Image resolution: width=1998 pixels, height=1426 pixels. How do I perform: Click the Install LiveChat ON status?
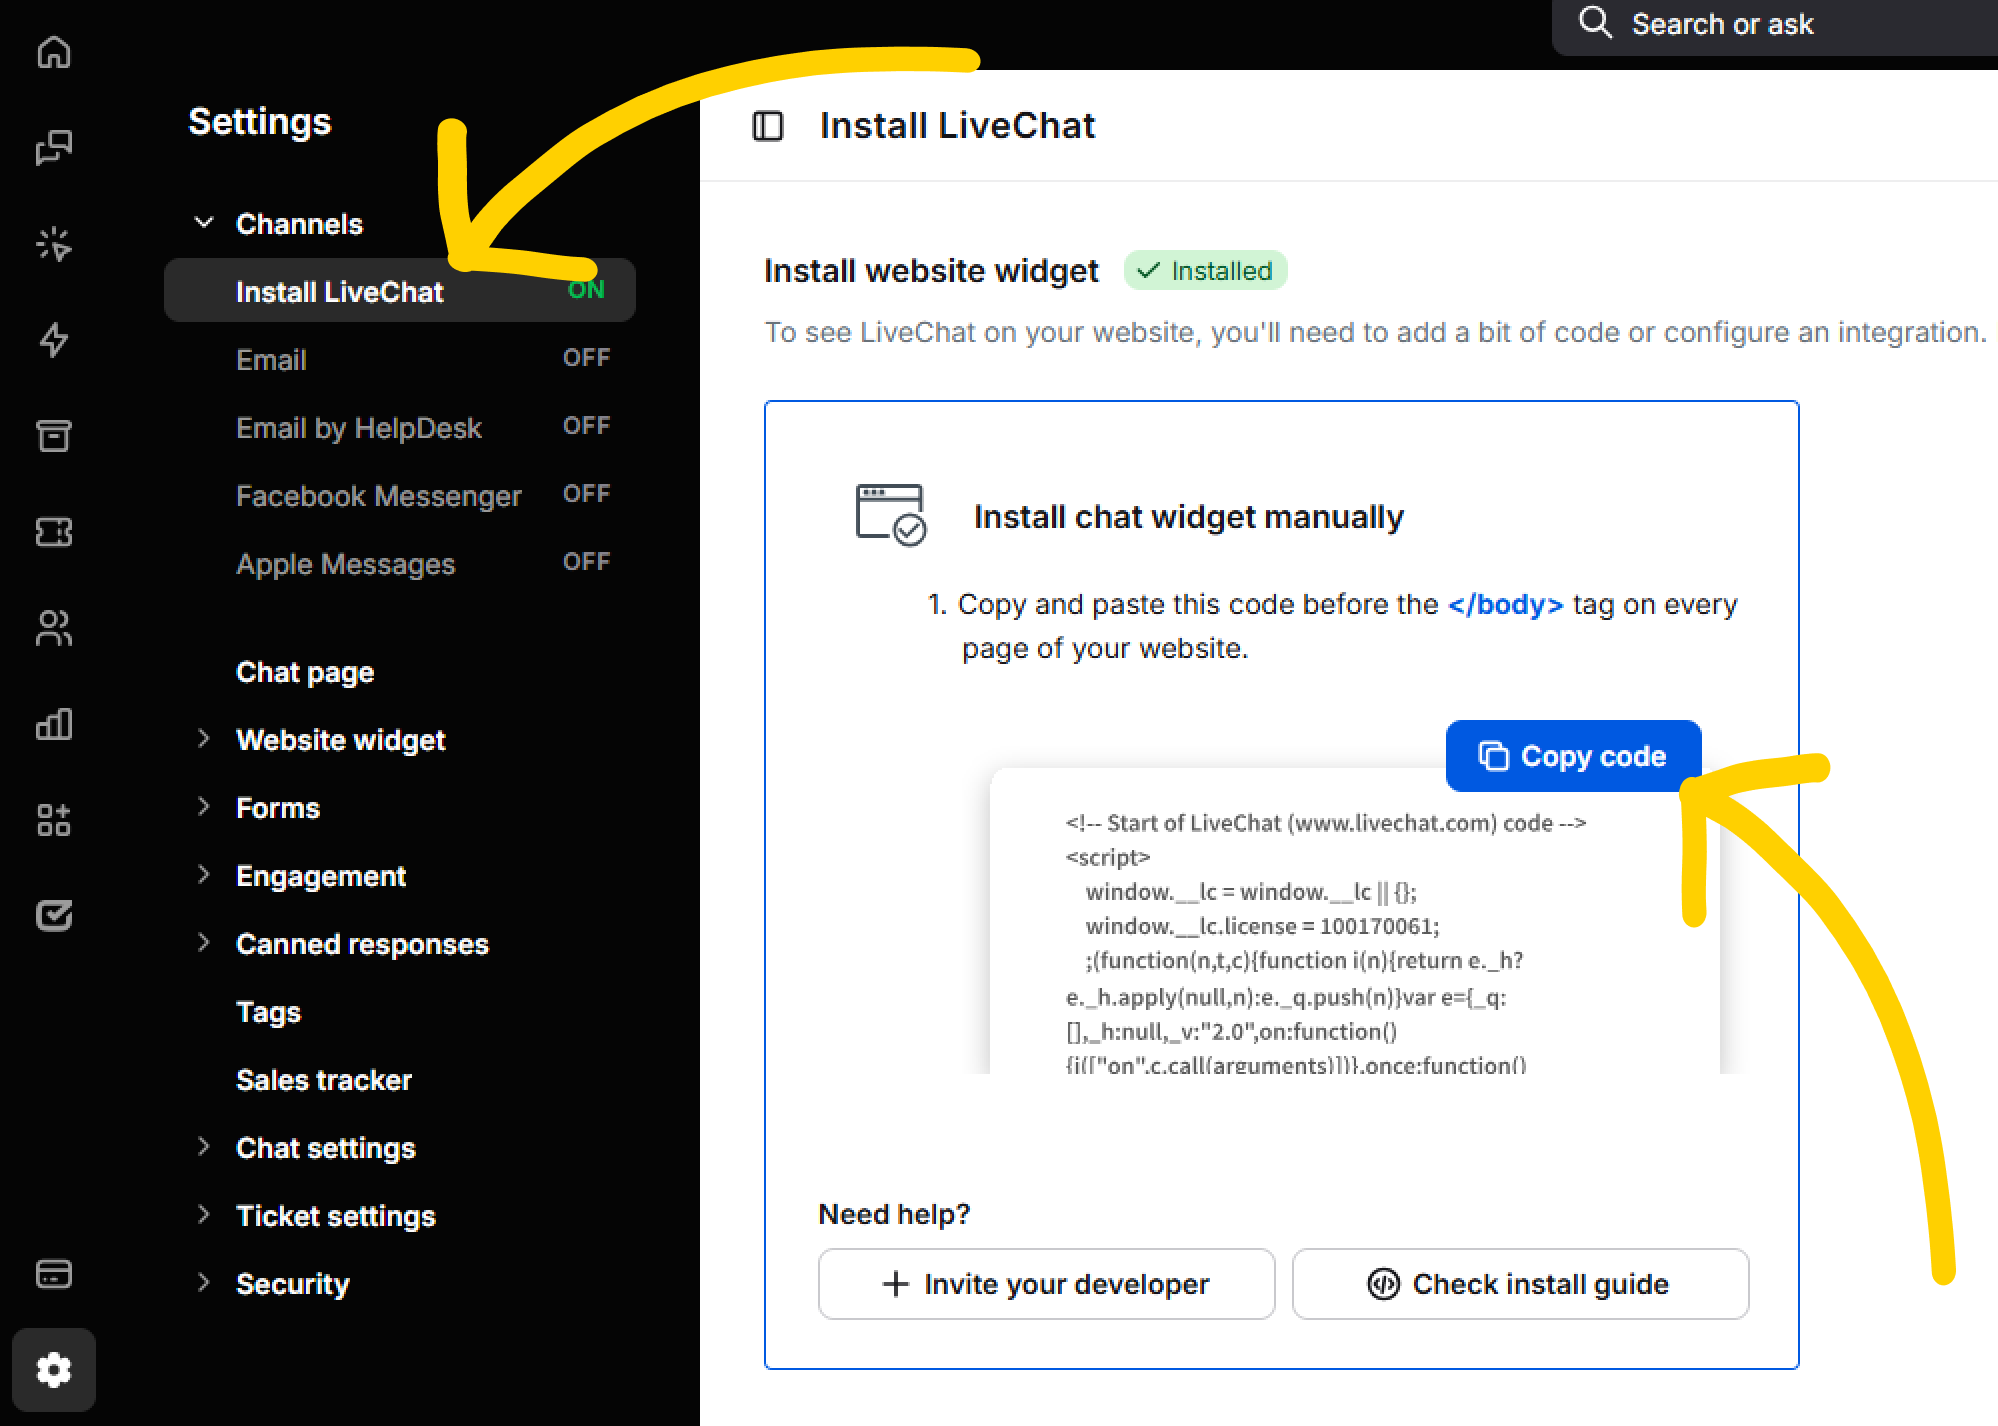[586, 290]
